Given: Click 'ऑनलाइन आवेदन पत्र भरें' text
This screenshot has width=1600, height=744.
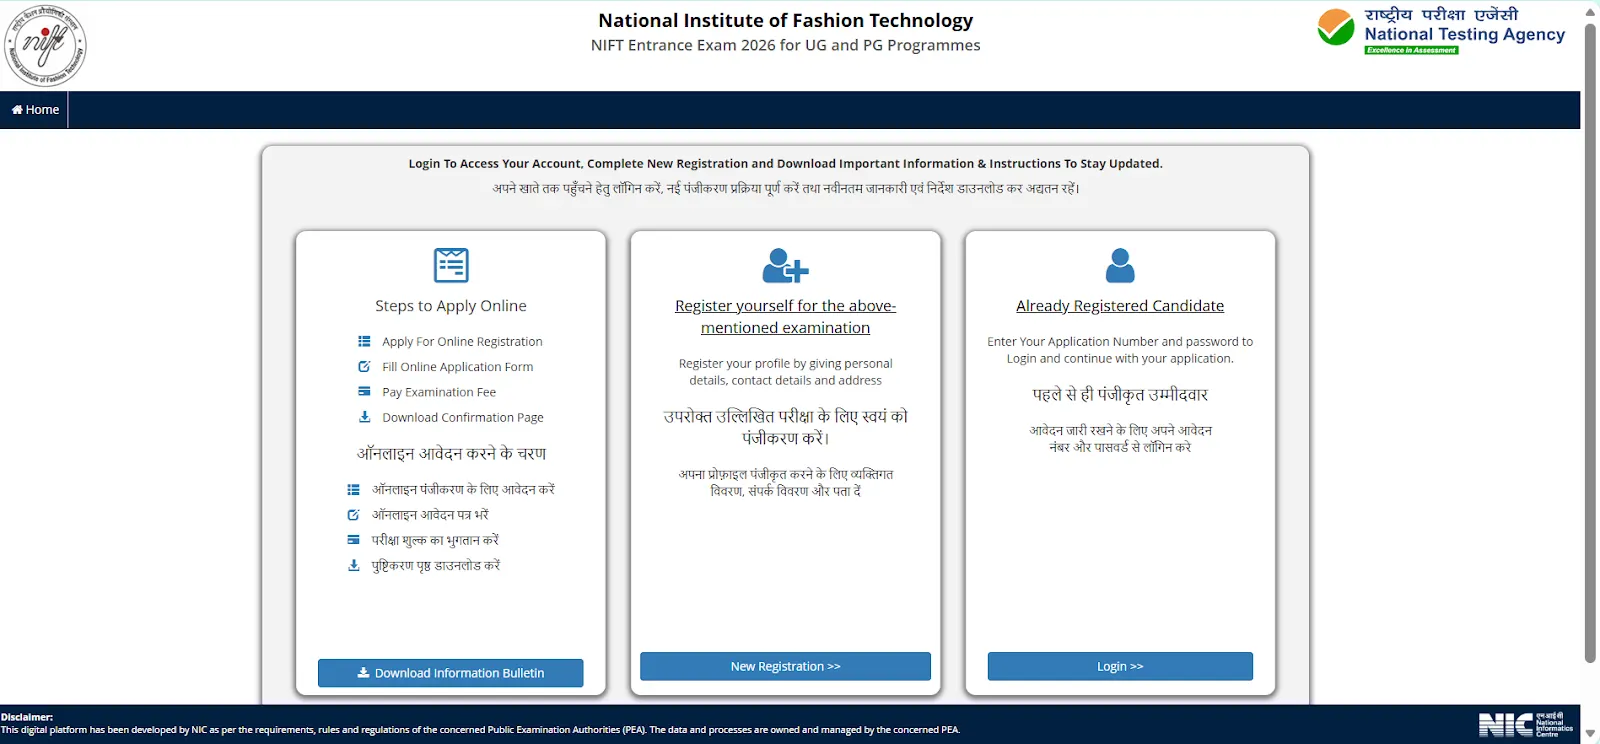Looking at the screenshot, I should pos(430,515).
